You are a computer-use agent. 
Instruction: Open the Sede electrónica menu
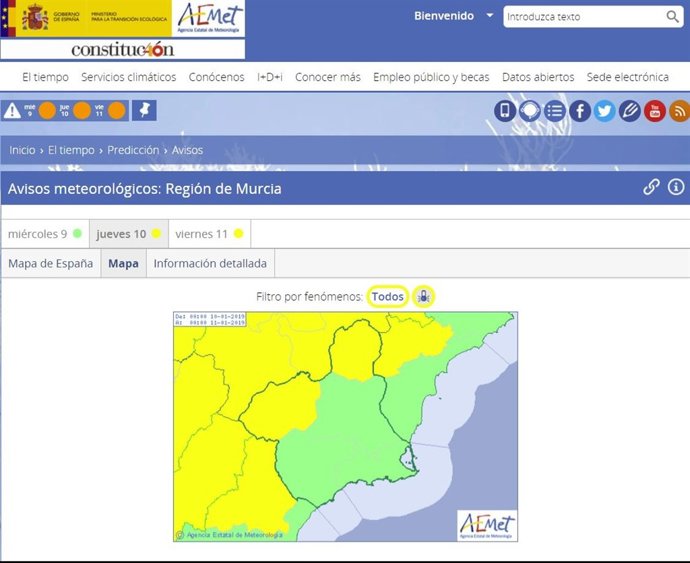(628, 77)
